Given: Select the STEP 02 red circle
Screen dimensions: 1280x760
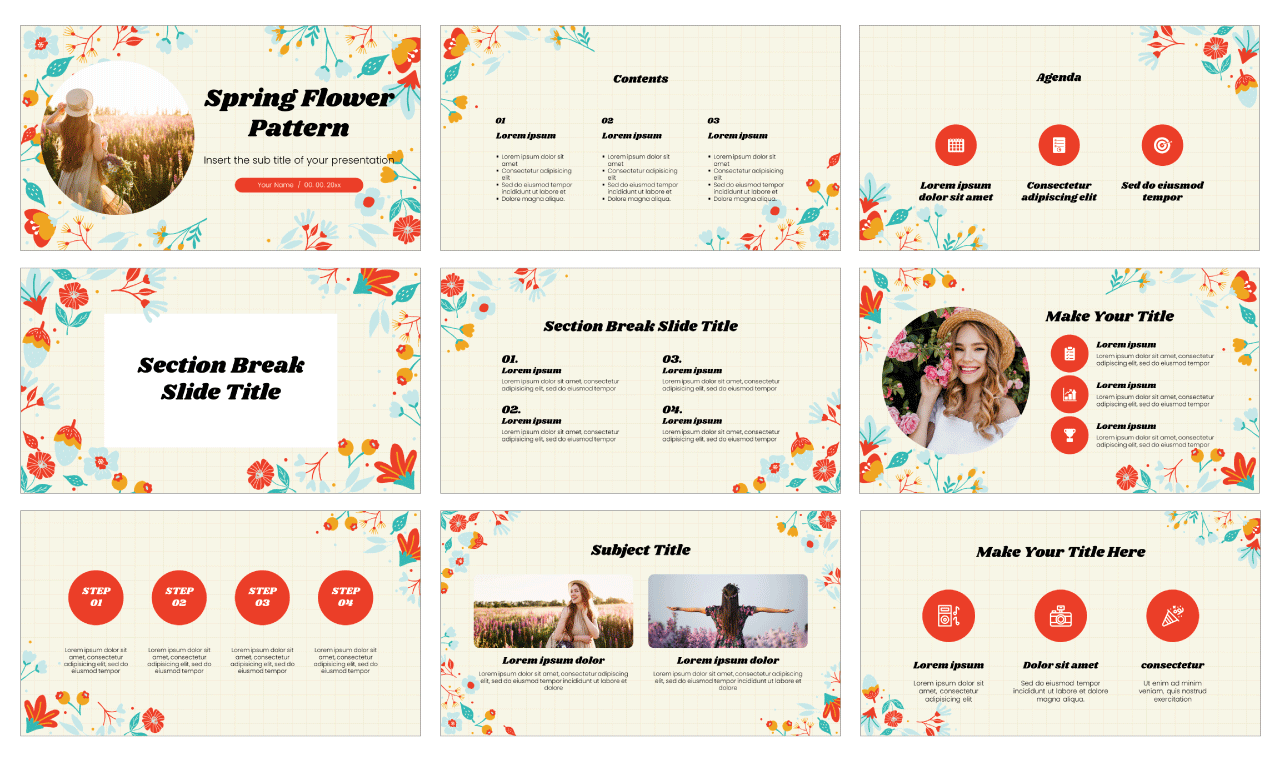Looking at the screenshot, I should (179, 597).
